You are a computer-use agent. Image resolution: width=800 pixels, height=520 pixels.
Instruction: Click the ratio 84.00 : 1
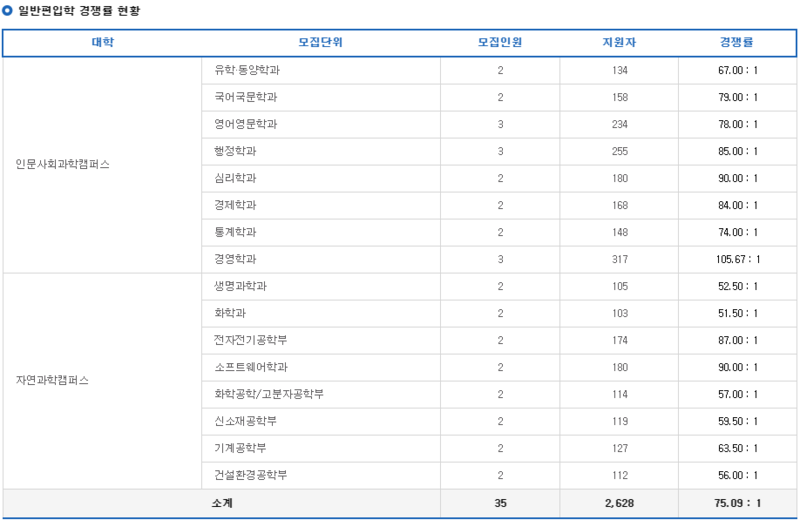point(738,206)
